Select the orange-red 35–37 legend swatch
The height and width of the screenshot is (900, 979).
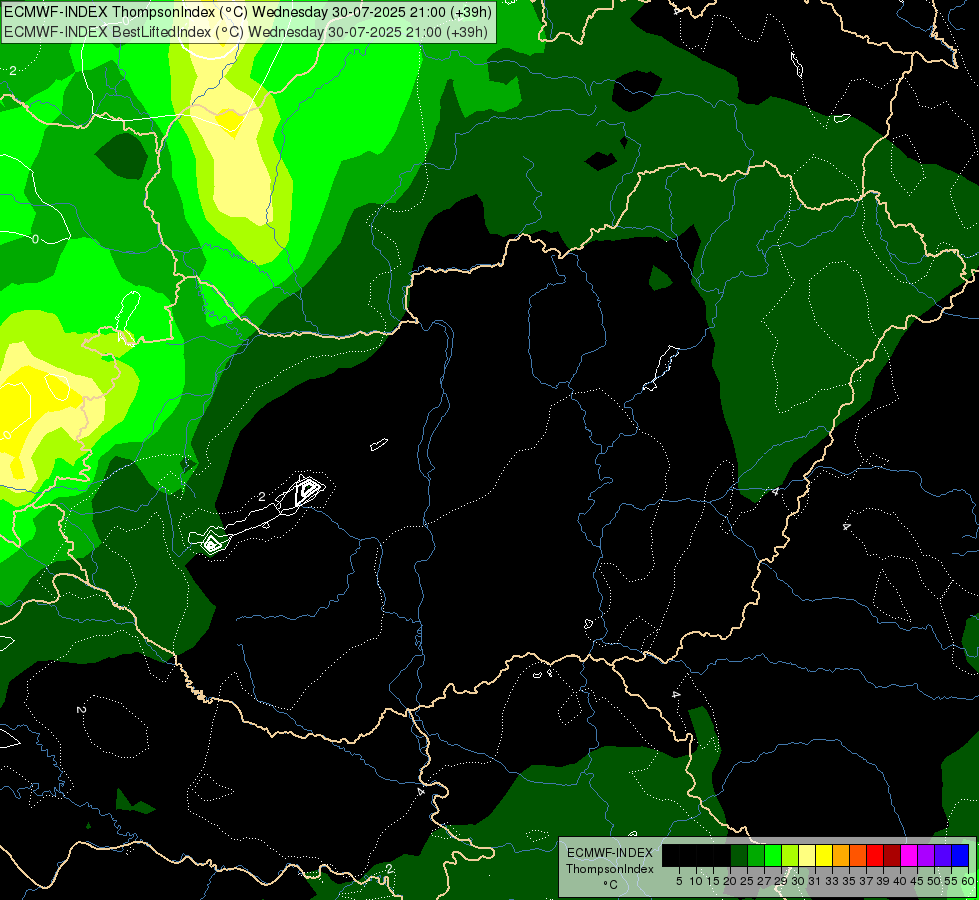pyautogui.click(x=858, y=855)
